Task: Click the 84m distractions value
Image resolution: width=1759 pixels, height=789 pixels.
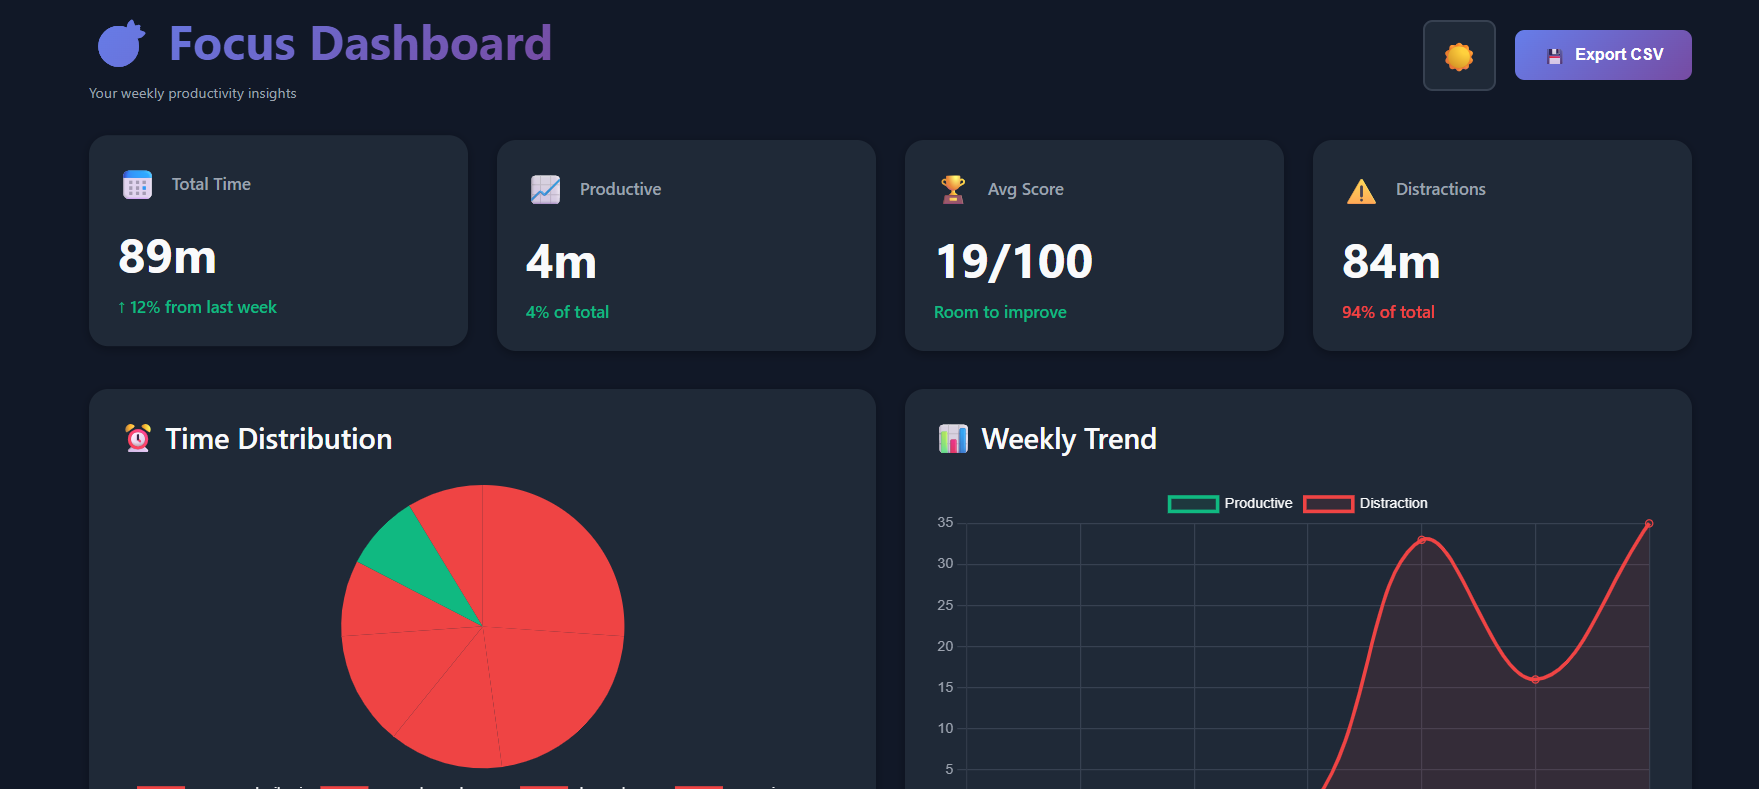Action: (x=1391, y=262)
